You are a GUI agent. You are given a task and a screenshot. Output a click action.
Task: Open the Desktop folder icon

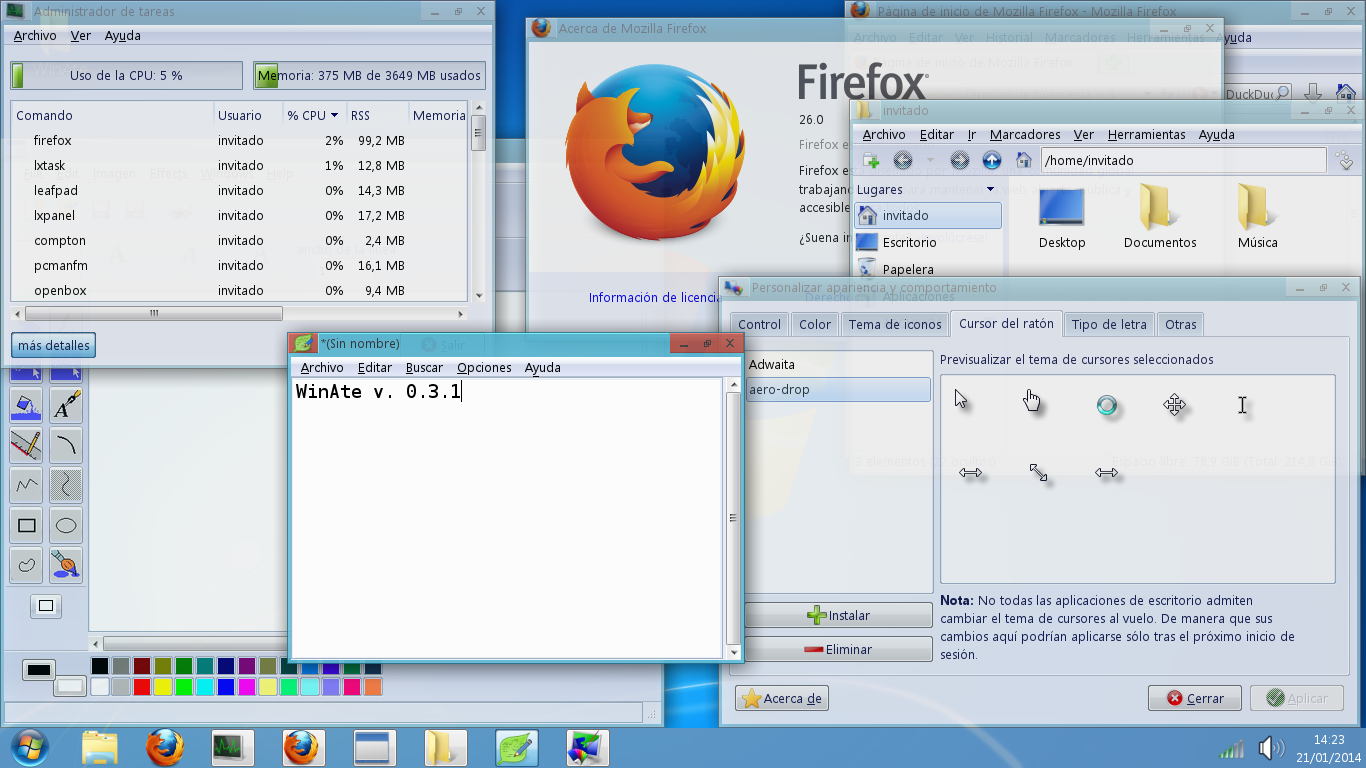point(1062,216)
